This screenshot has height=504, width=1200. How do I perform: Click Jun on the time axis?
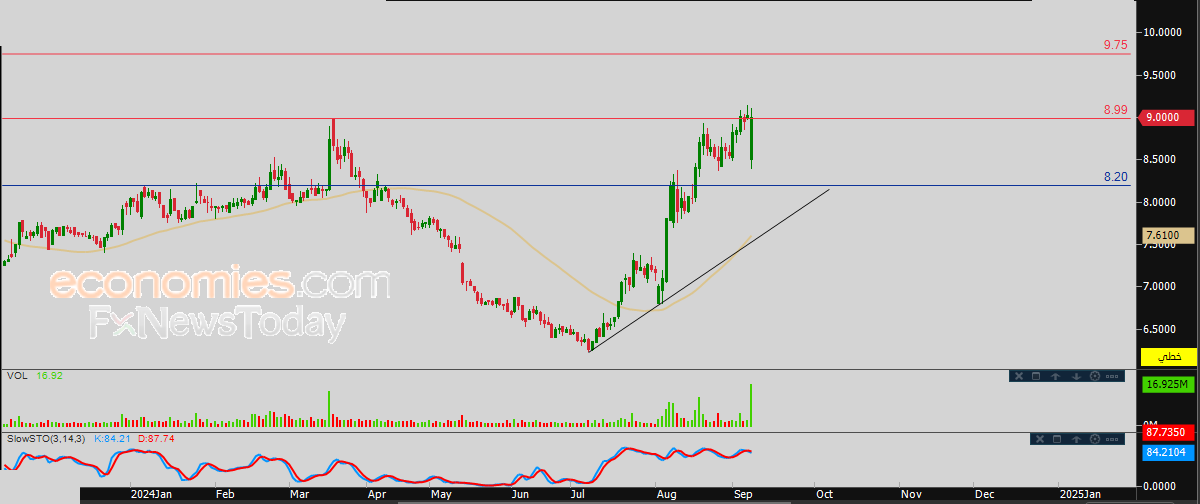[x=520, y=494]
